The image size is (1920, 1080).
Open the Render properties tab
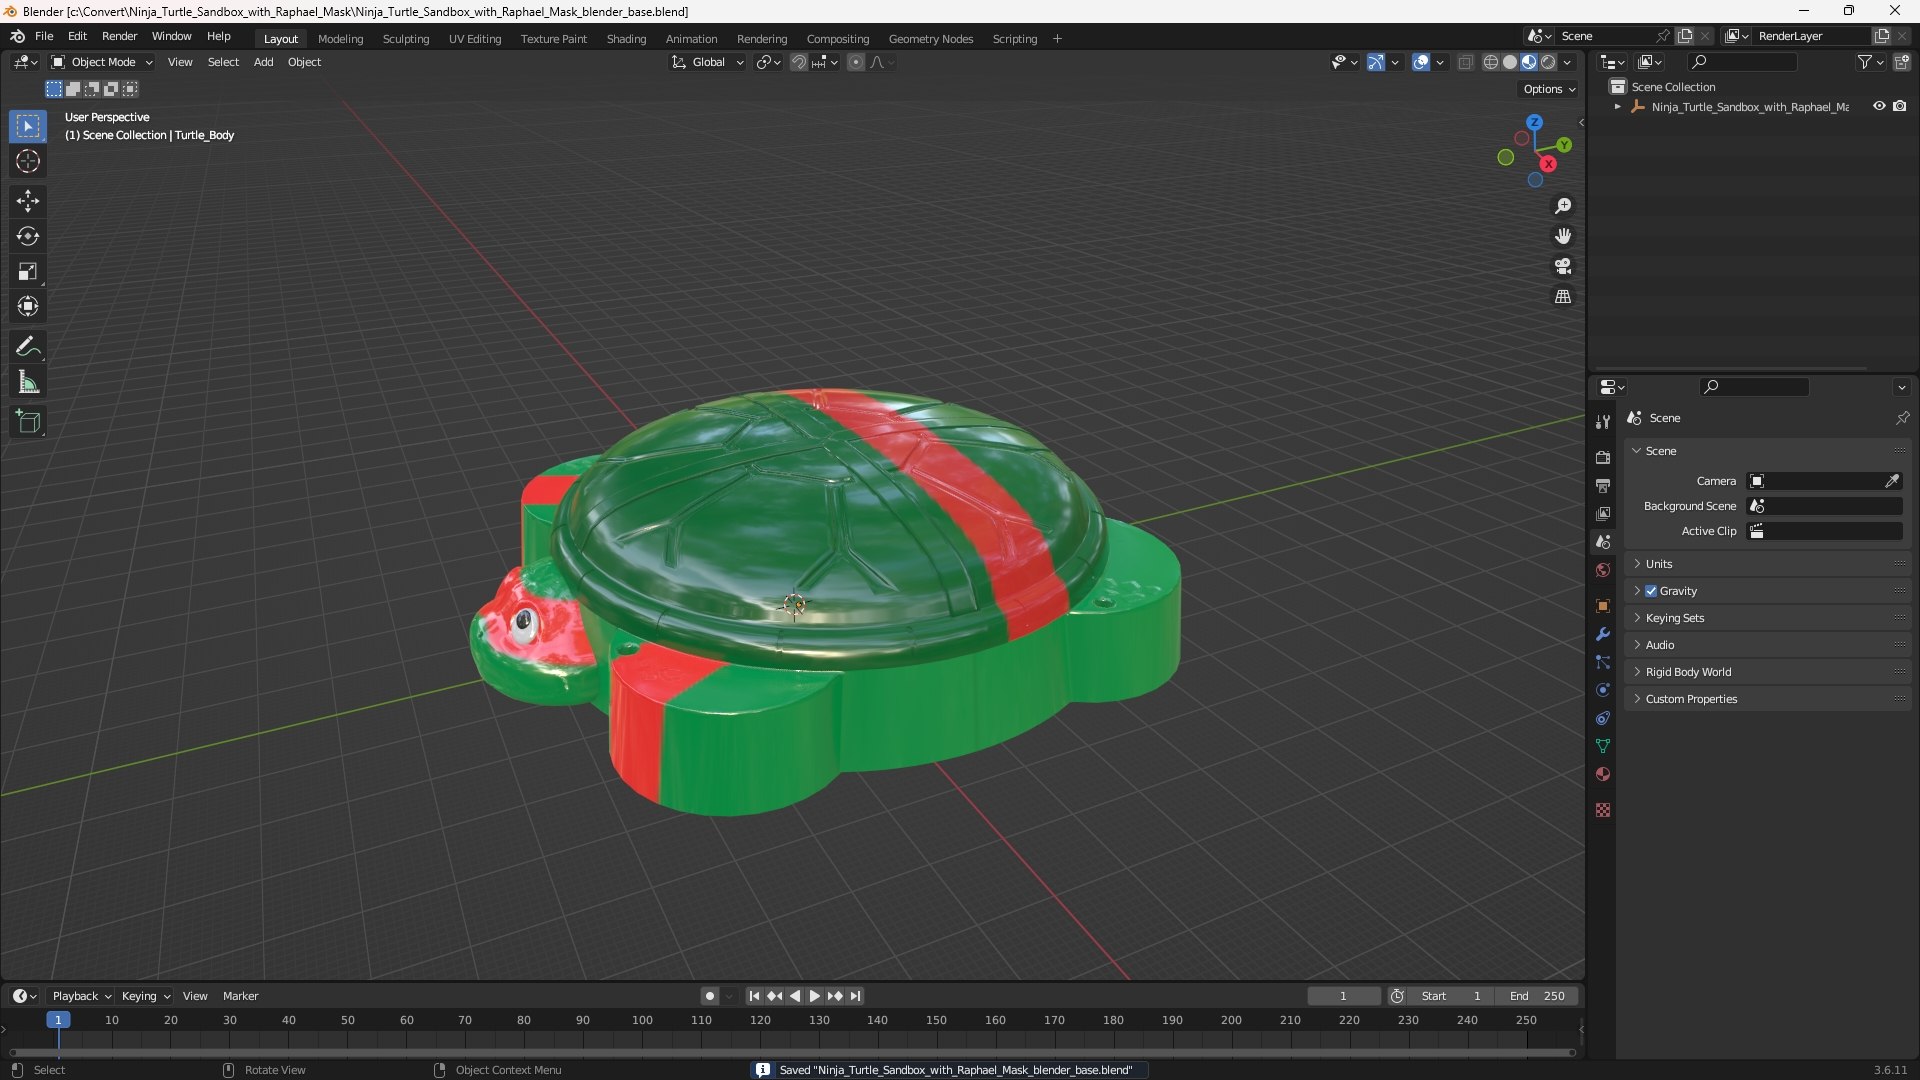coord(1603,457)
